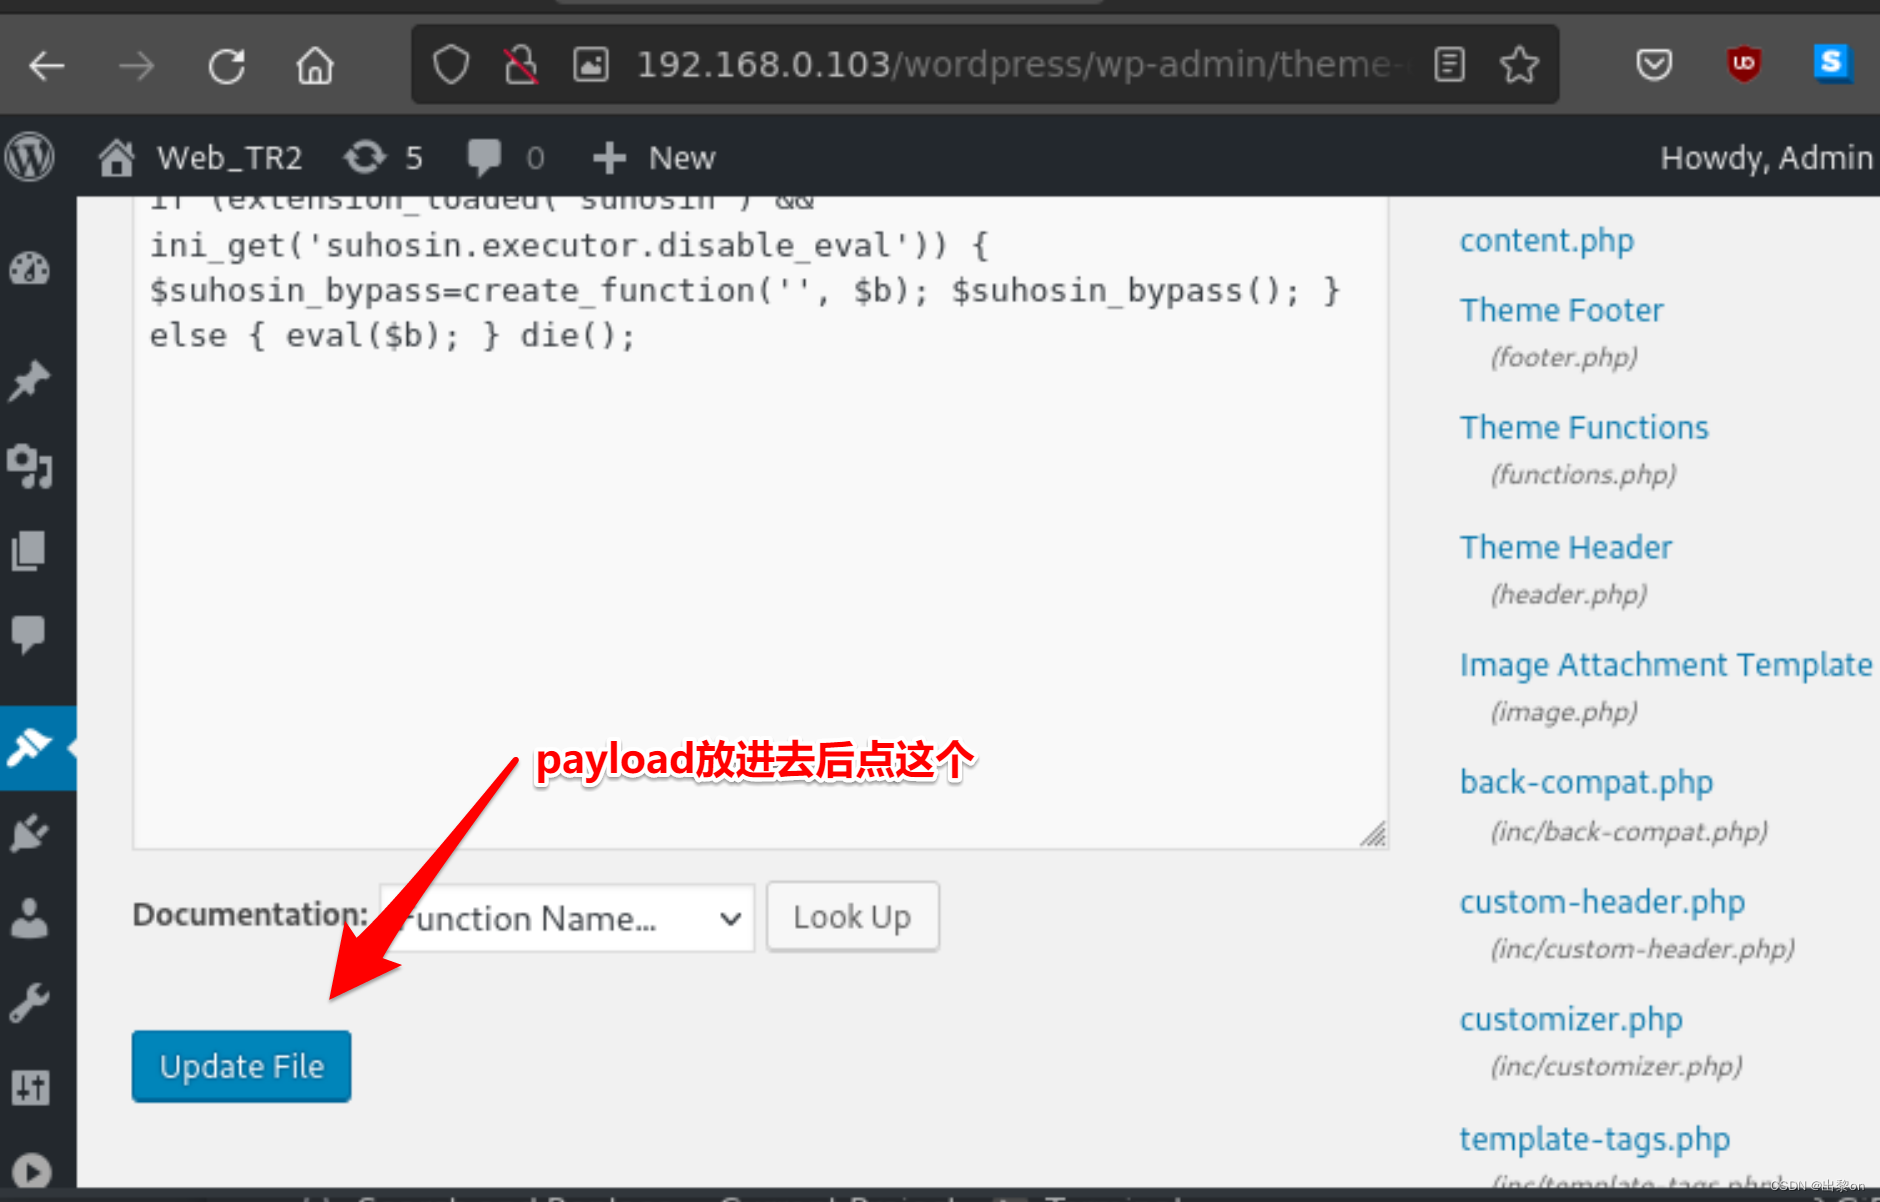Image resolution: width=1880 pixels, height=1202 pixels.
Task: Click the Update File button
Action: click(x=241, y=1066)
